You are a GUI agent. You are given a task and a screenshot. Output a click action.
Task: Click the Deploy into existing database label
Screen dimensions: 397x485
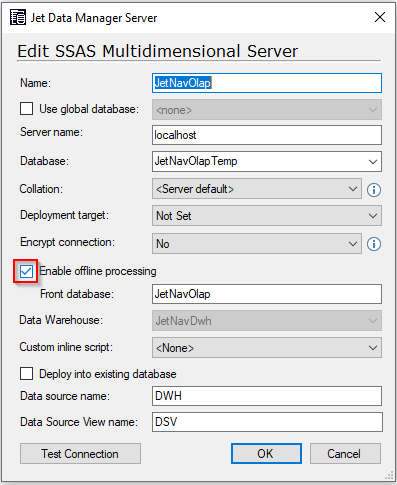click(x=108, y=374)
